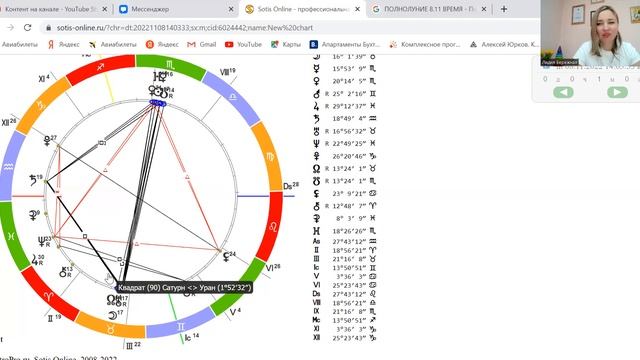Close the ПОЛНОЛУНИЕ 8.11 tab

(x=484, y=9)
